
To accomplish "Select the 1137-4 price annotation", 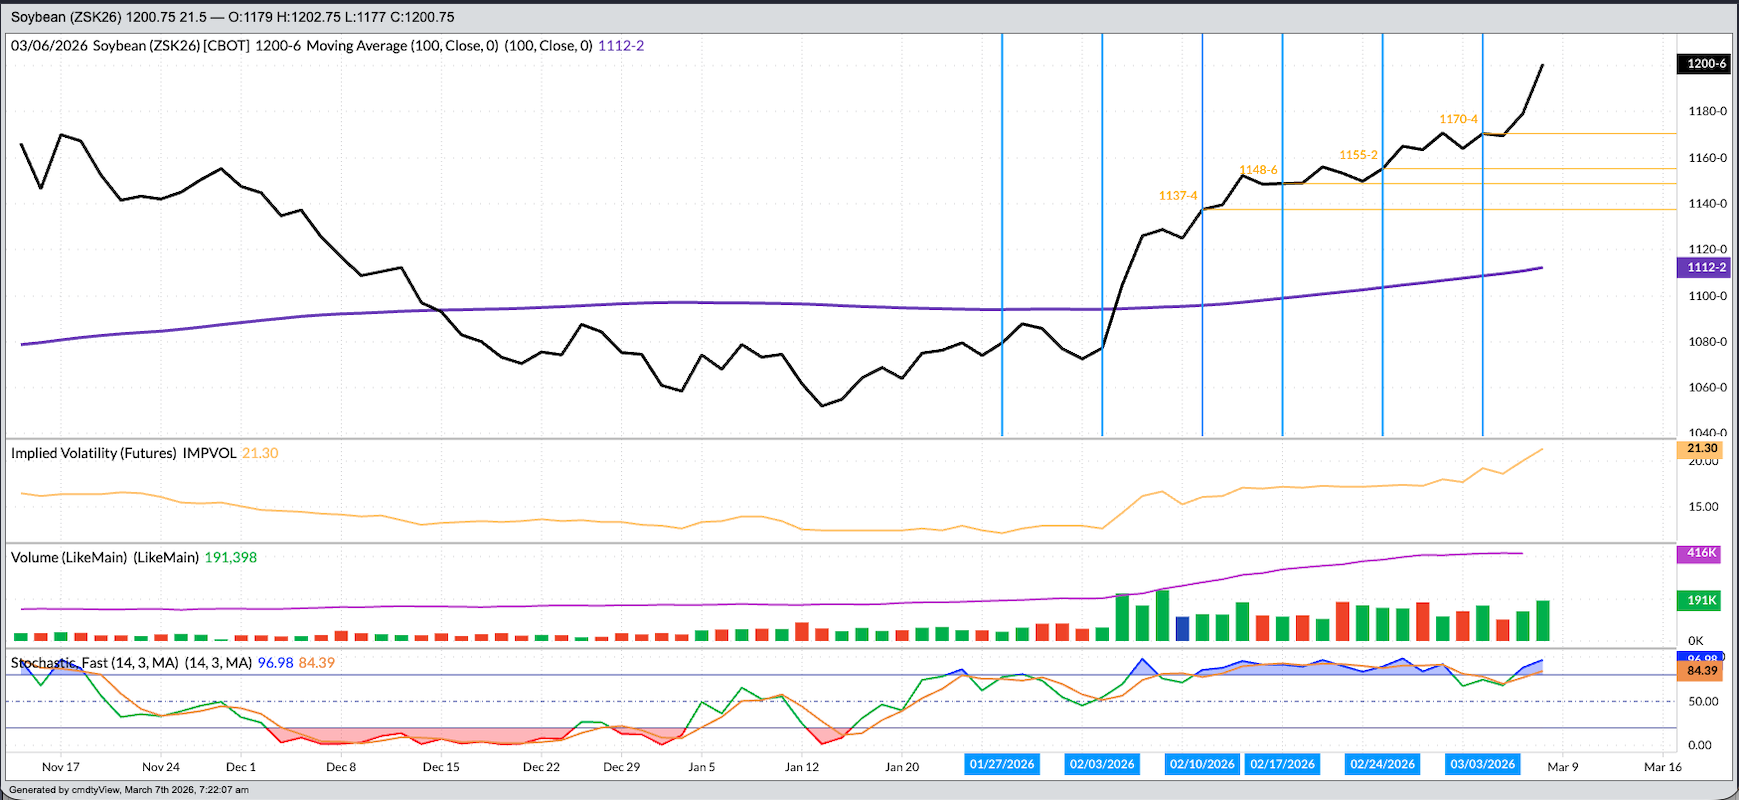I will point(1177,196).
